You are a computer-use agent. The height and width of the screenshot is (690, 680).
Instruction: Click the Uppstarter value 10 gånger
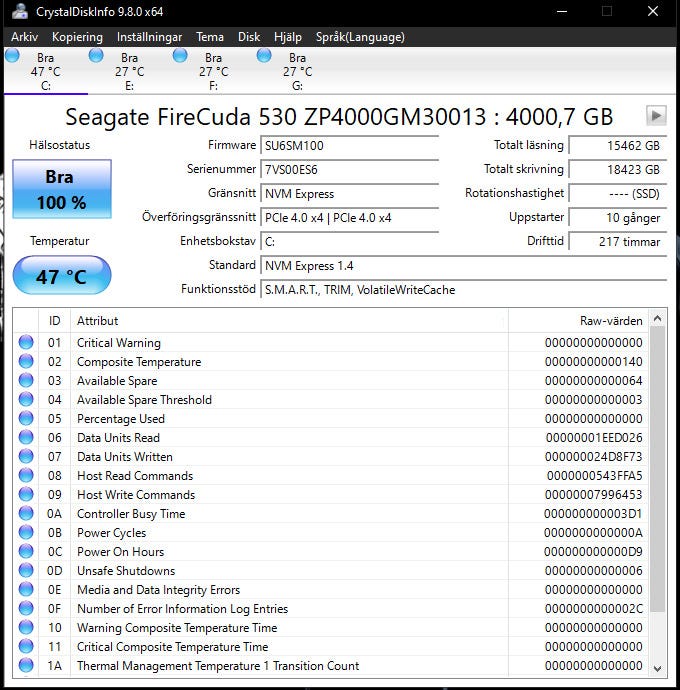(618, 217)
